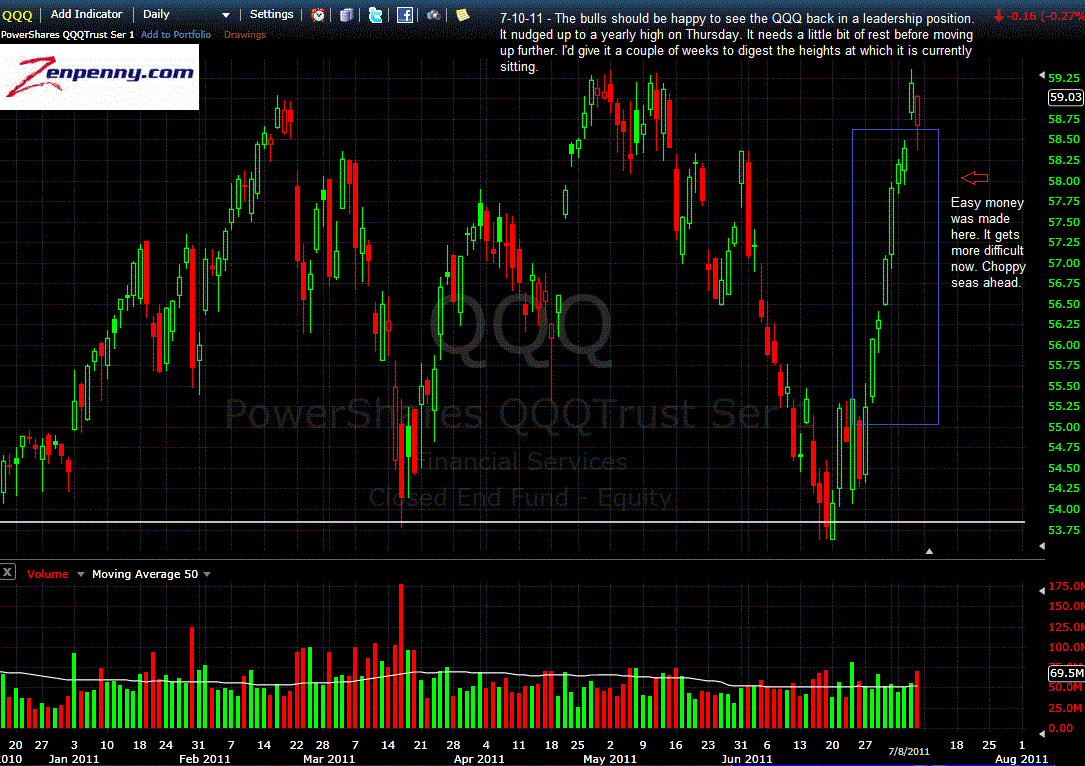The width and height of the screenshot is (1085, 766).
Task: Expand the Moving Average 50 dropdown arrow
Action: [x=207, y=574]
